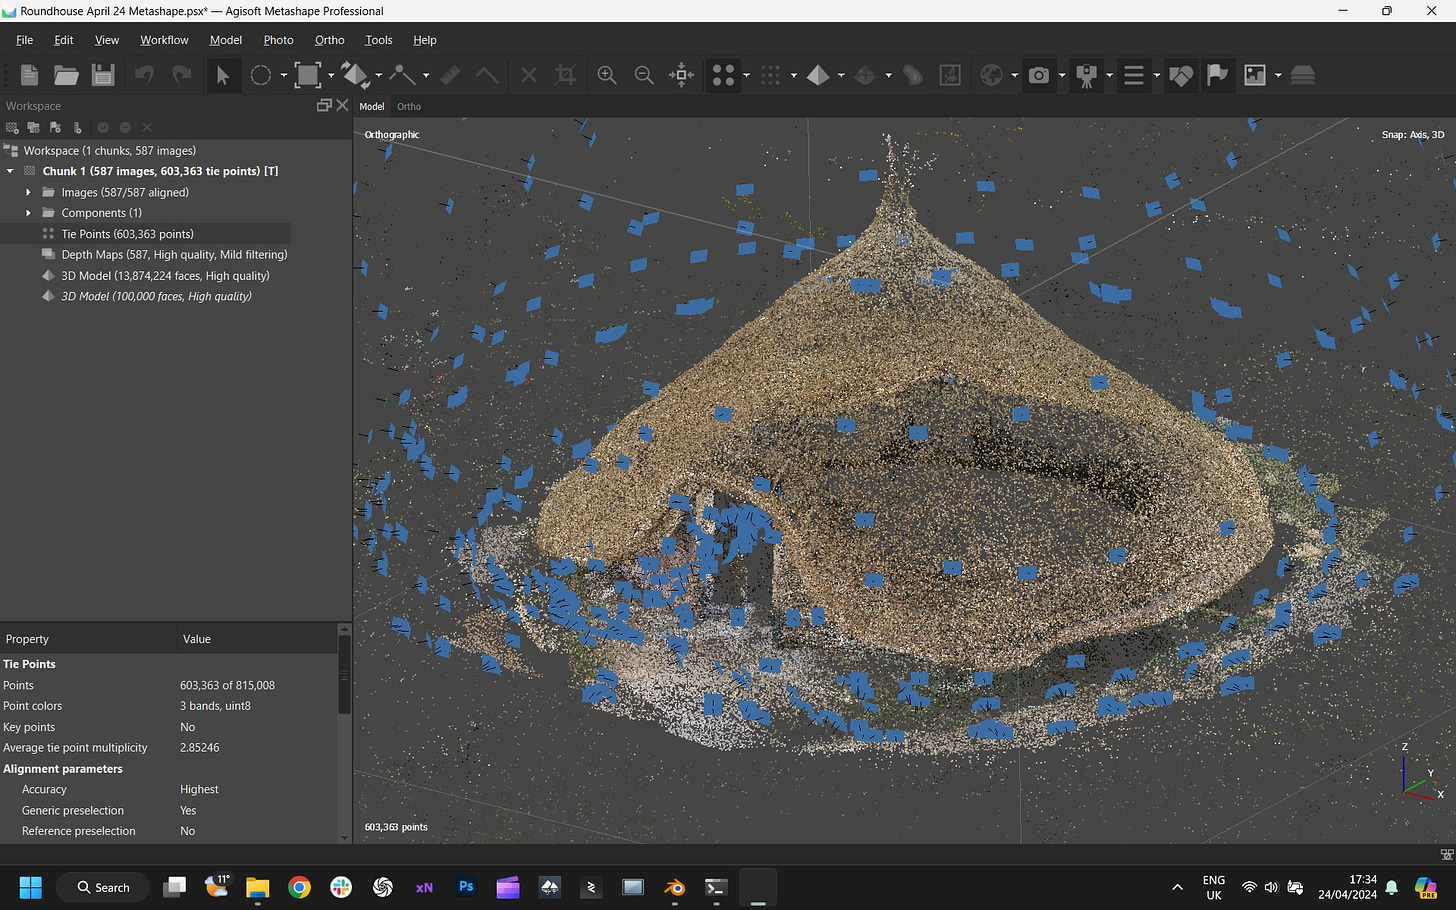Image resolution: width=1456 pixels, height=910 pixels.
Task: Toggle the point cloud display icon
Action: tap(770, 75)
